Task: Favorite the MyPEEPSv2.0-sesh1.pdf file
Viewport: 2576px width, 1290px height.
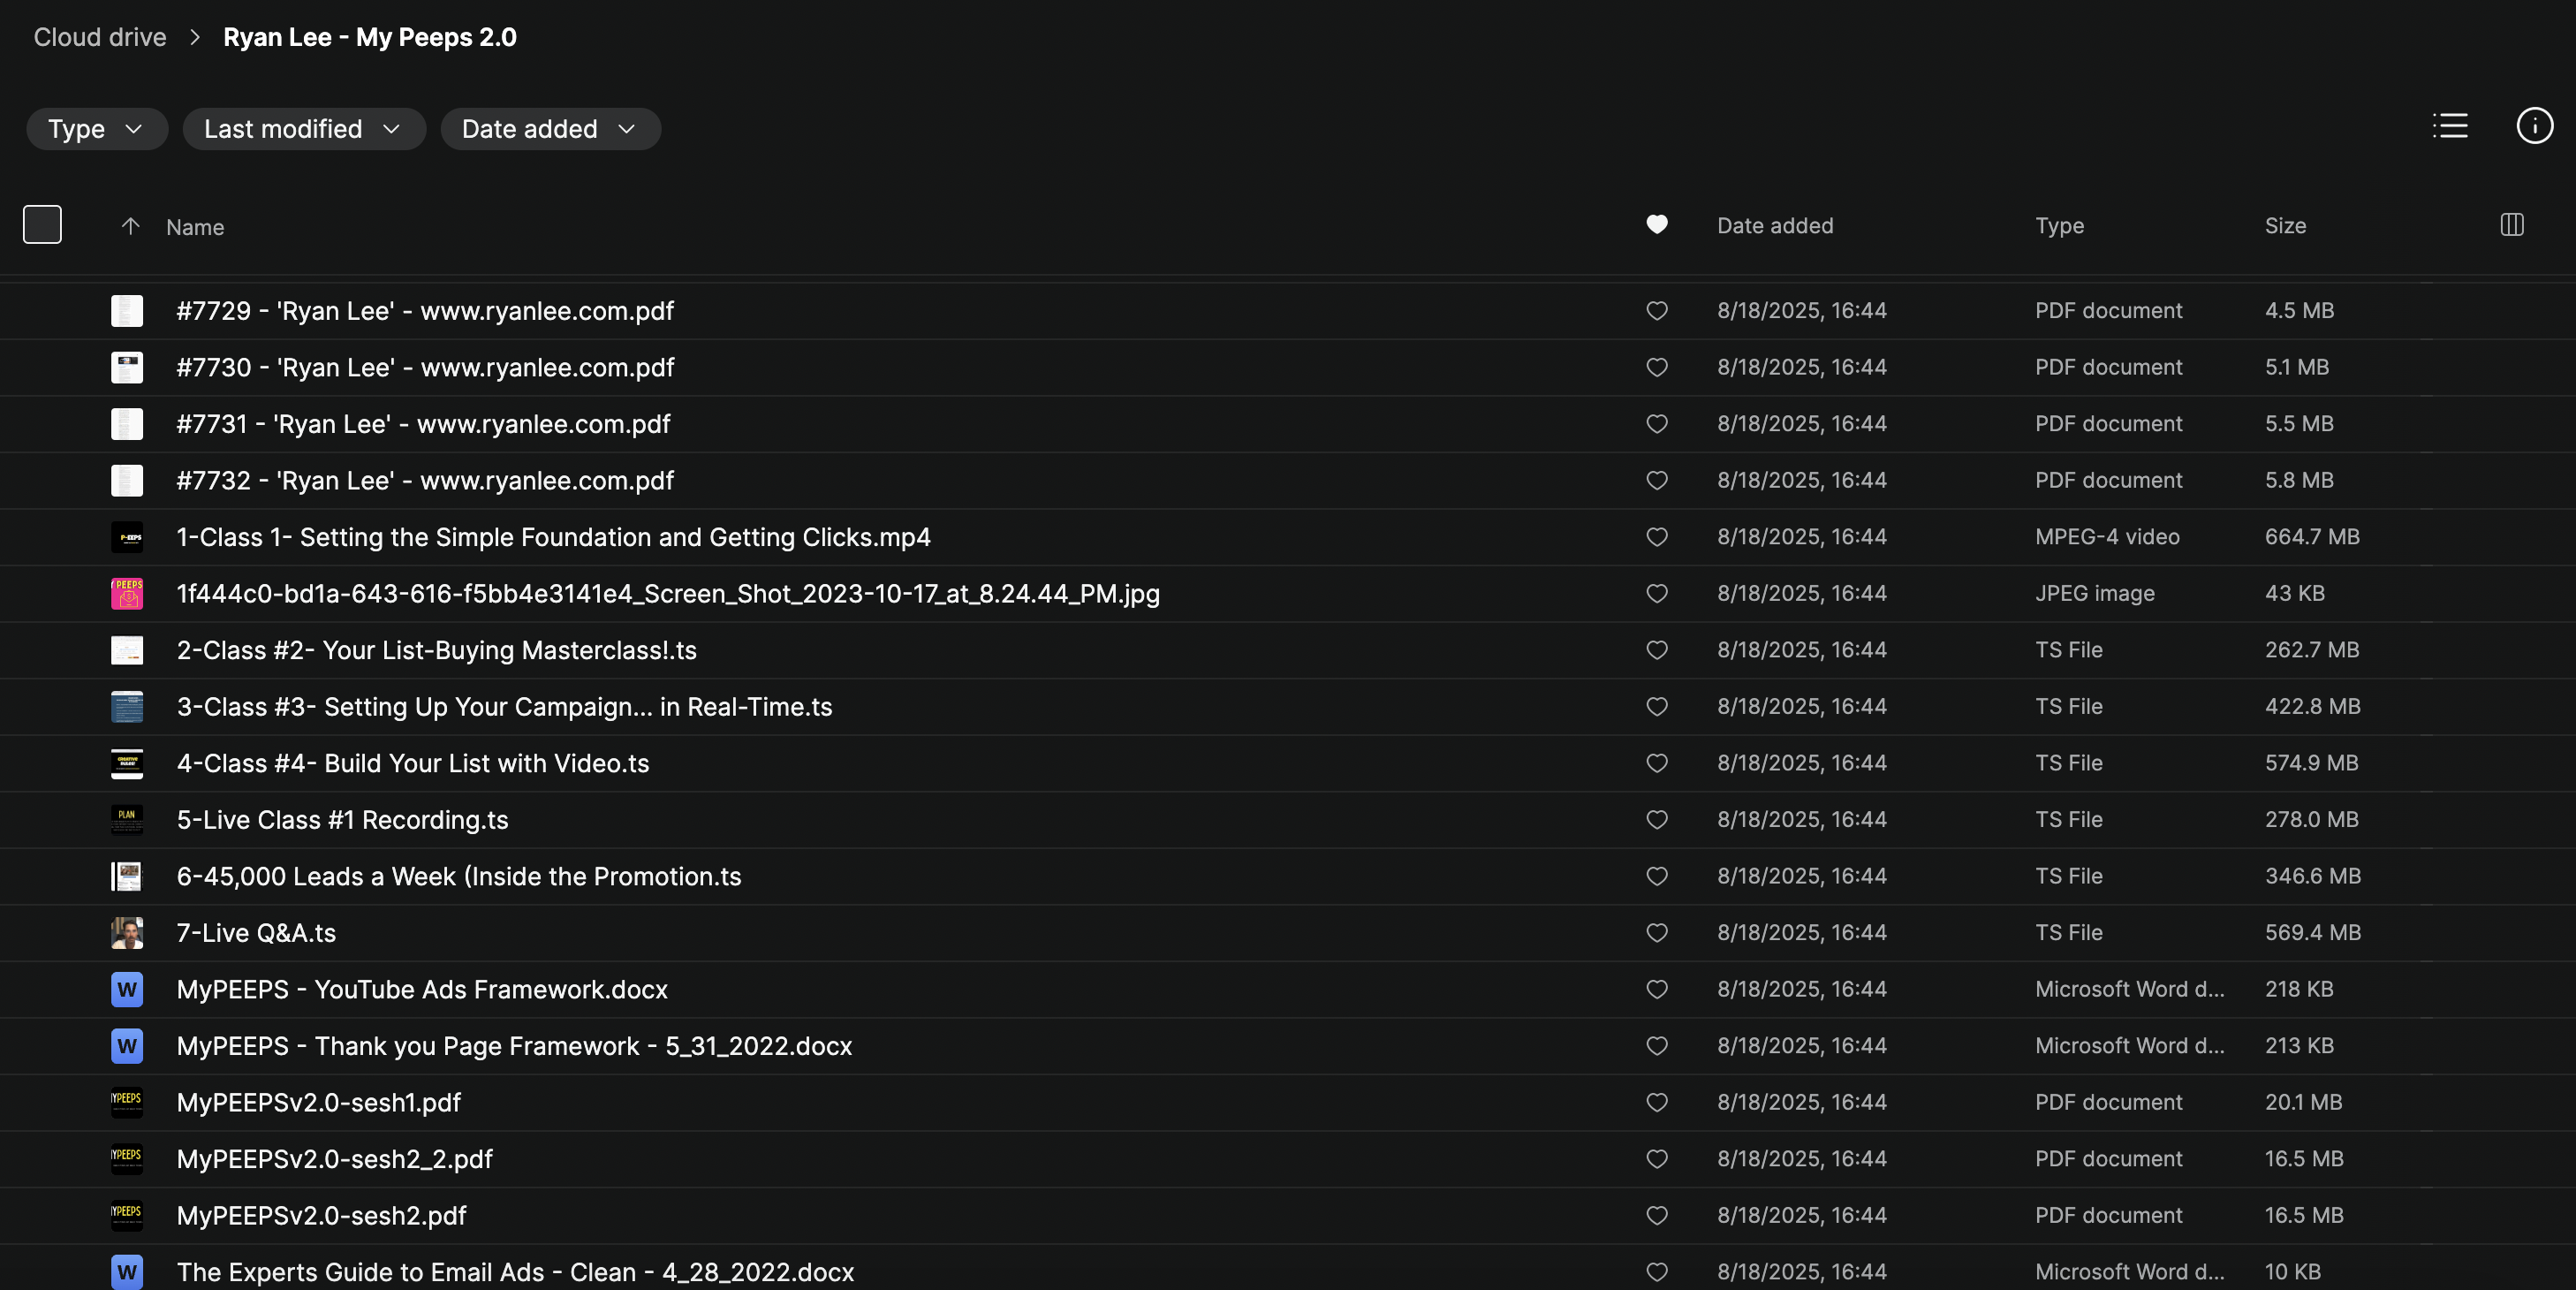Action: (1656, 1102)
